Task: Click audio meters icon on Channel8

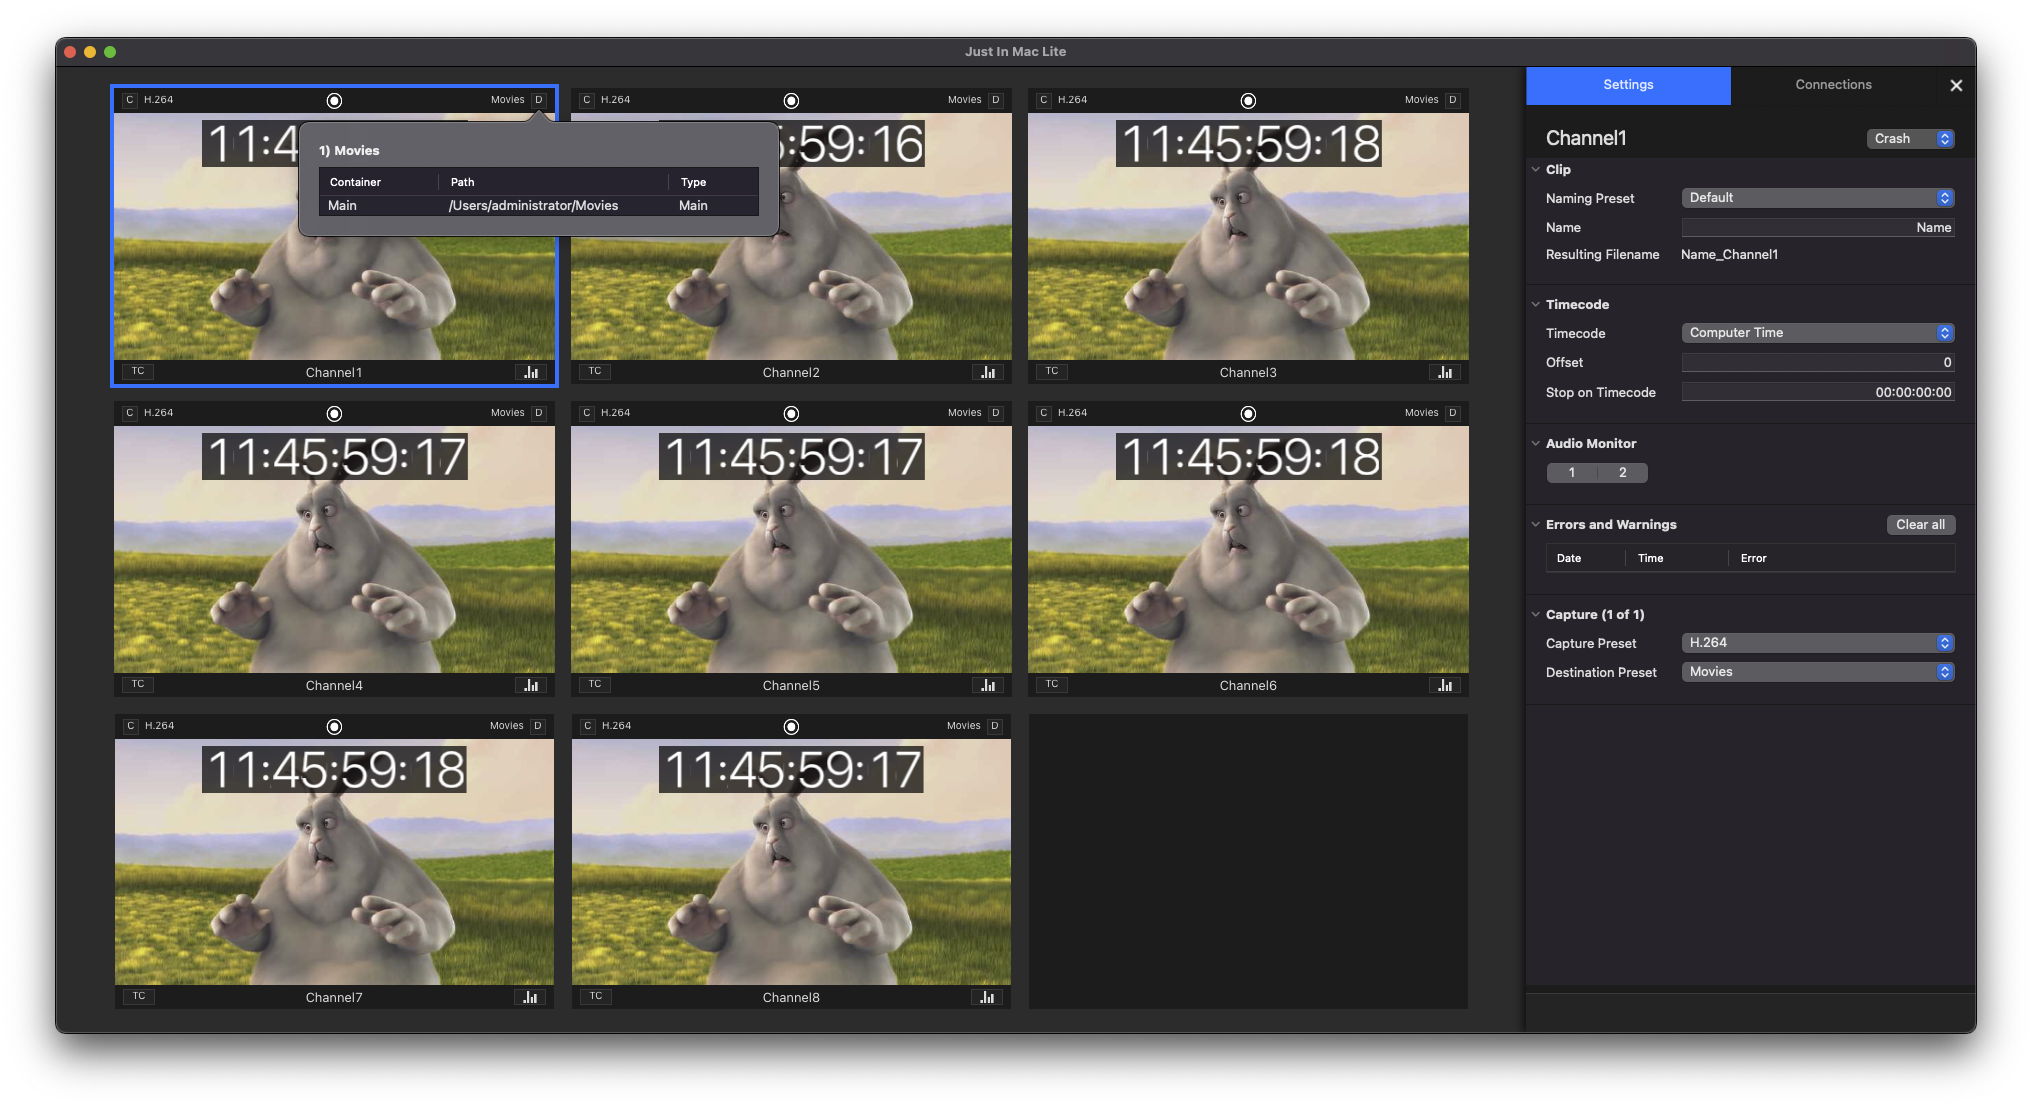Action: click(987, 997)
